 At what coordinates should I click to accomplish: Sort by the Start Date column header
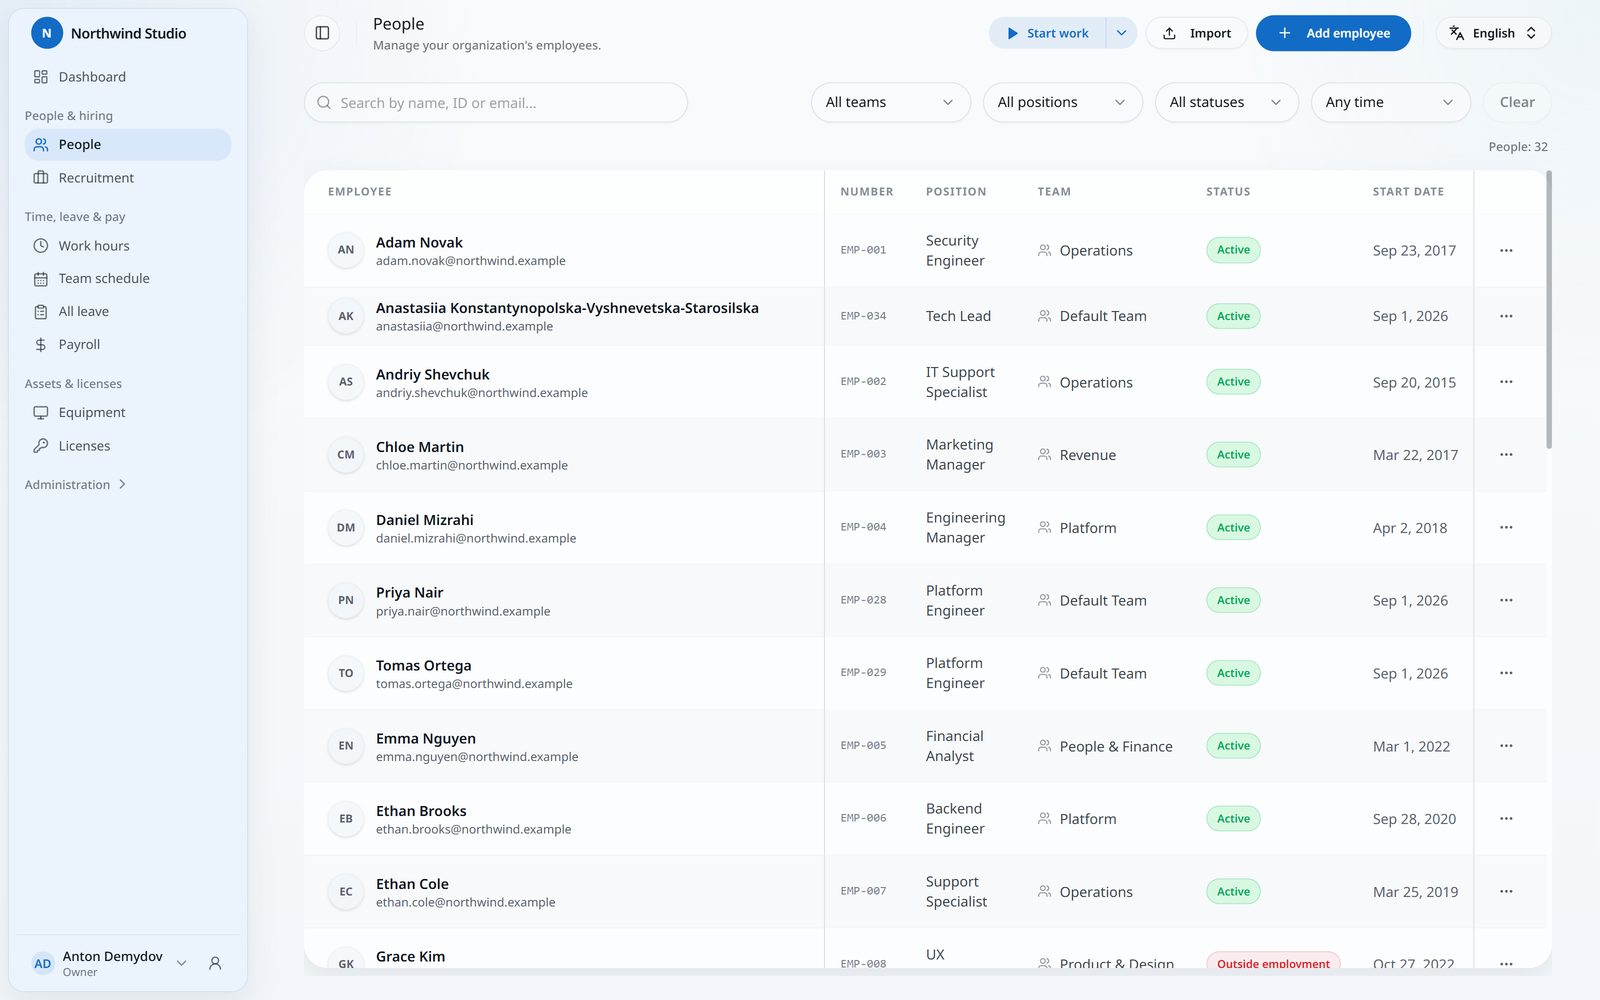[1408, 192]
